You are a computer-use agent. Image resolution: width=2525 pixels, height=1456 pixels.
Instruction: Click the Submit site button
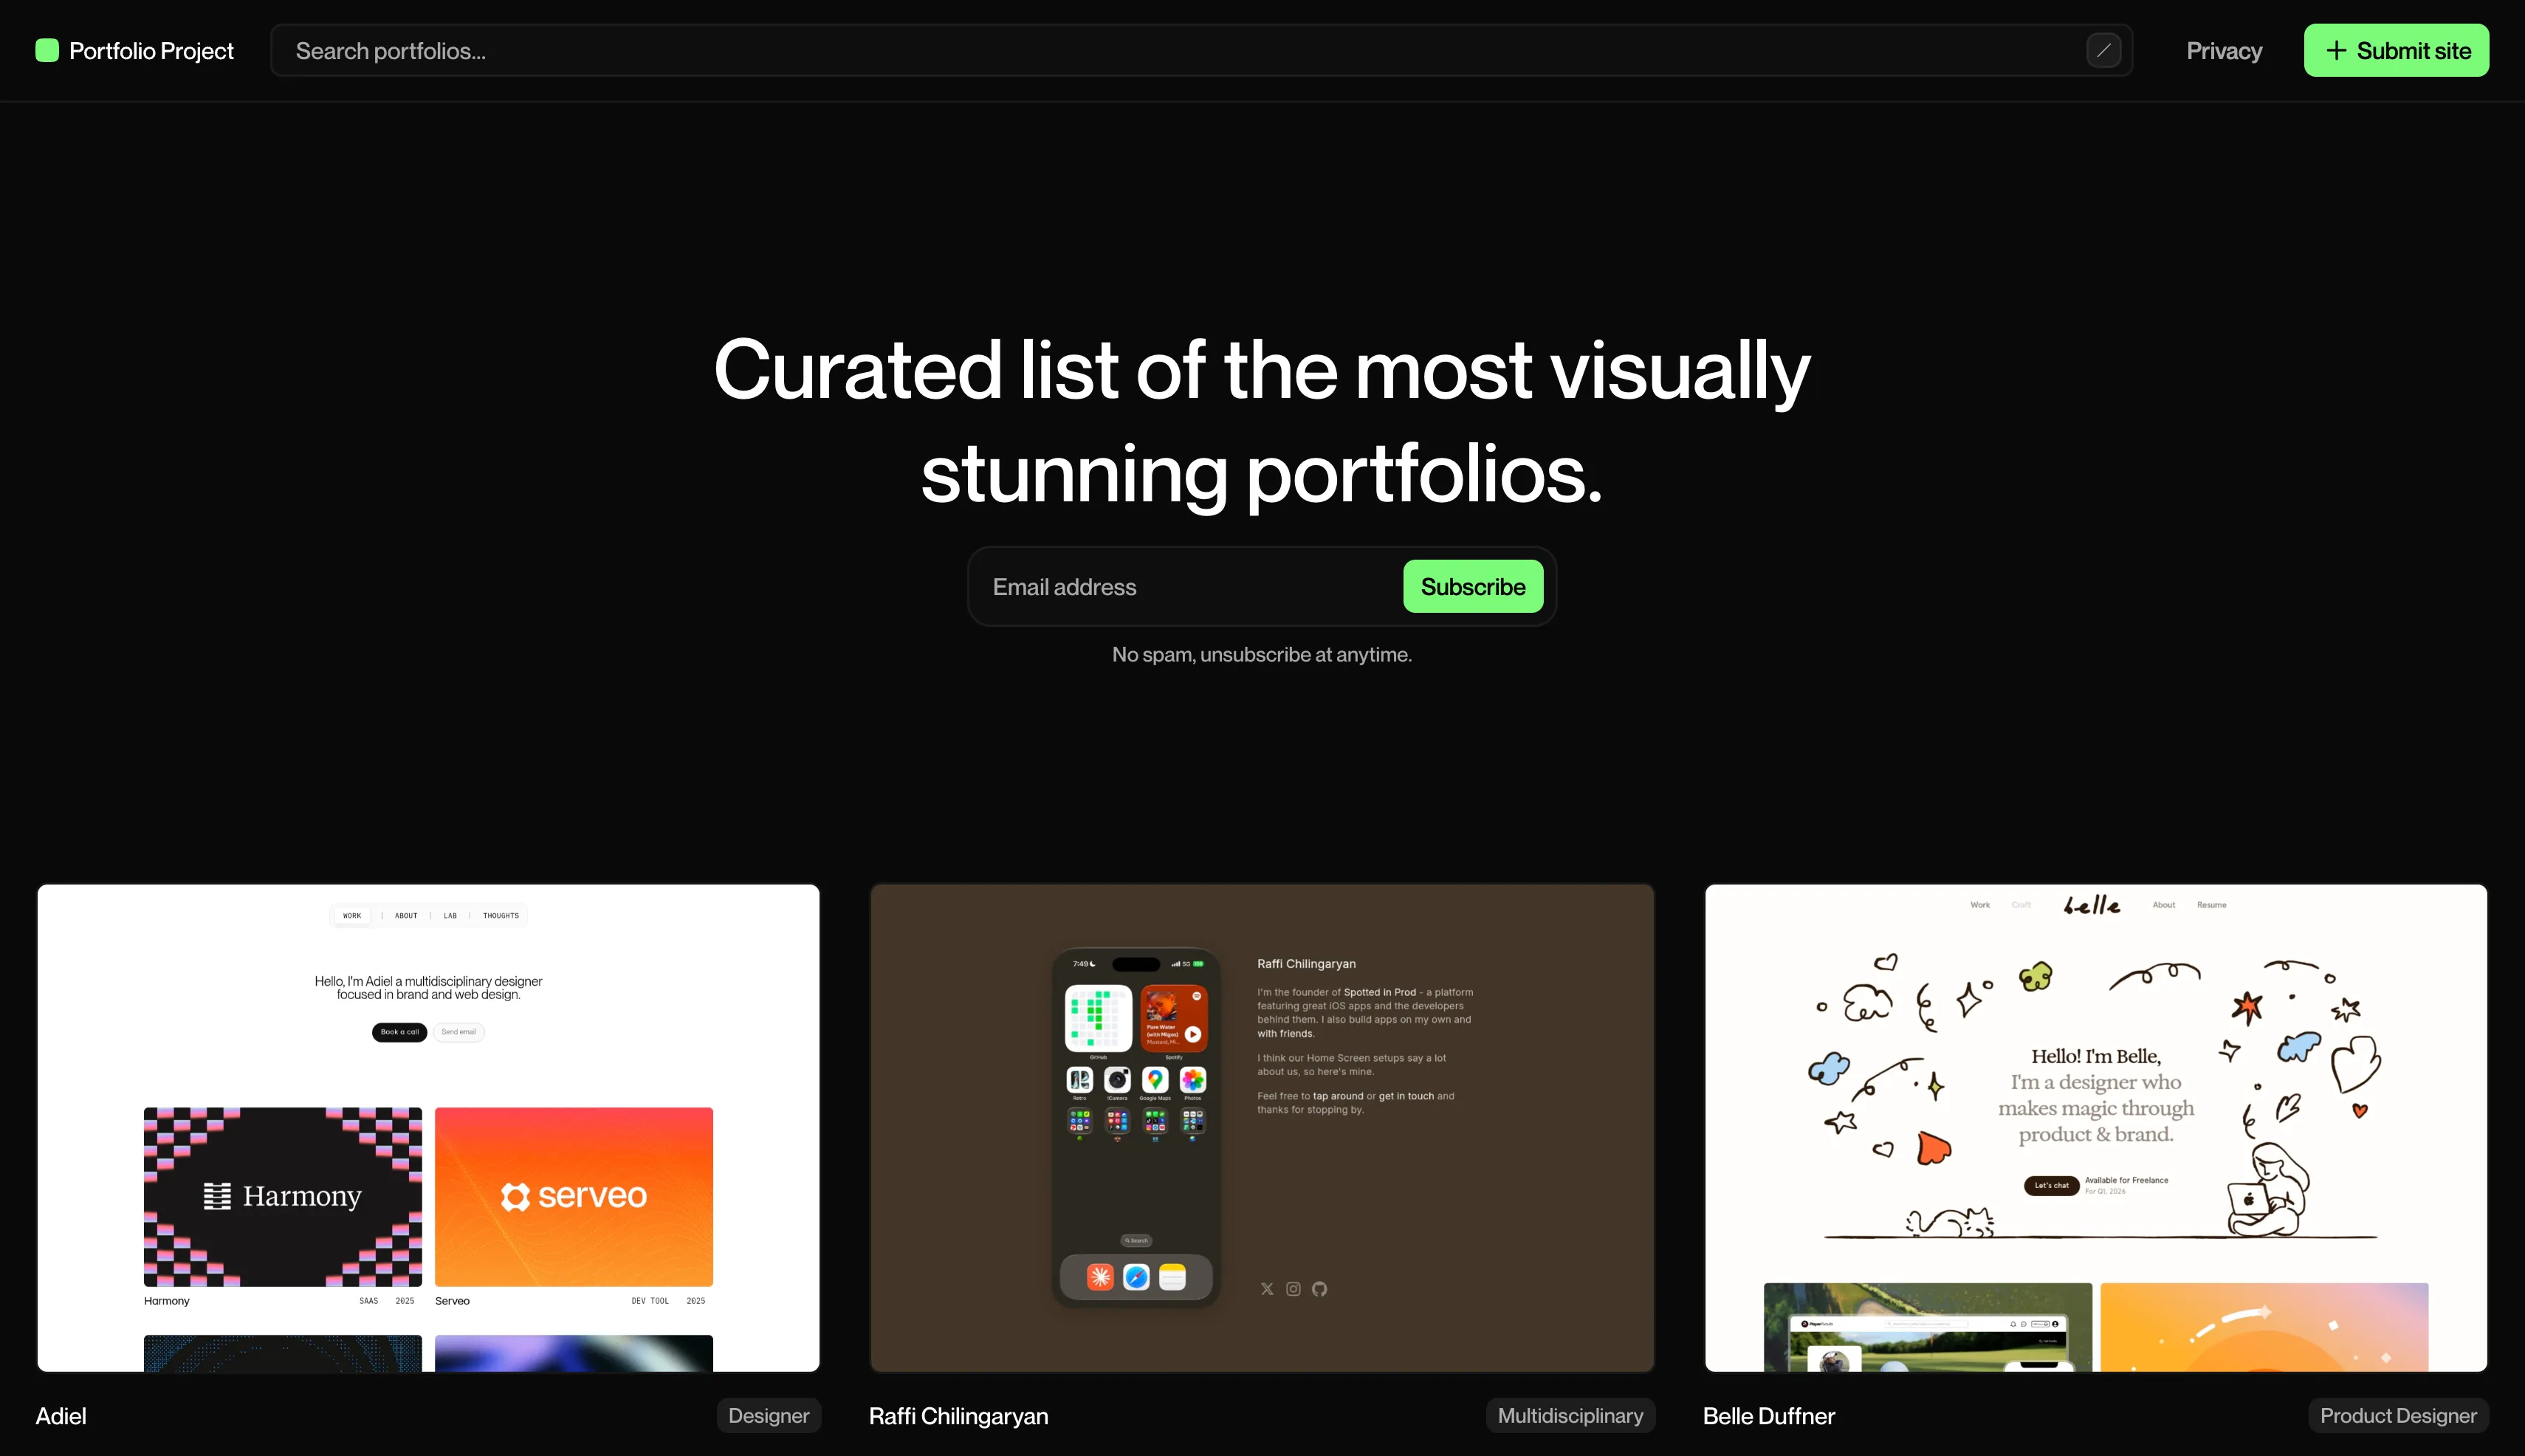[2396, 51]
